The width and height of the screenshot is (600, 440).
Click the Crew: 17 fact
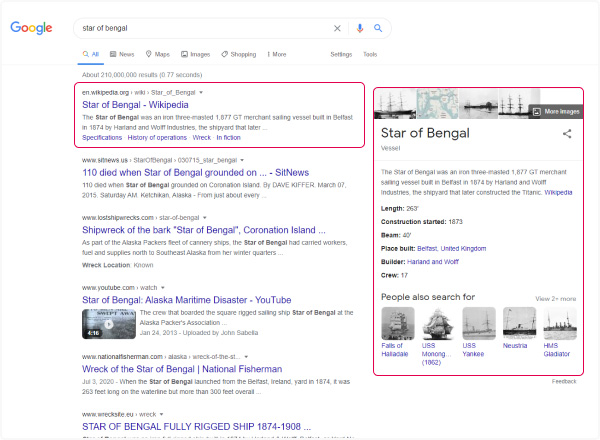click(395, 275)
